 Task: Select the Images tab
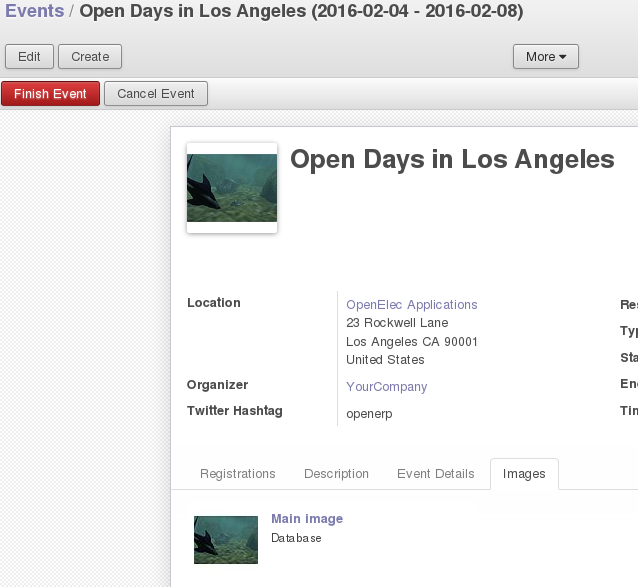[524, 474]
